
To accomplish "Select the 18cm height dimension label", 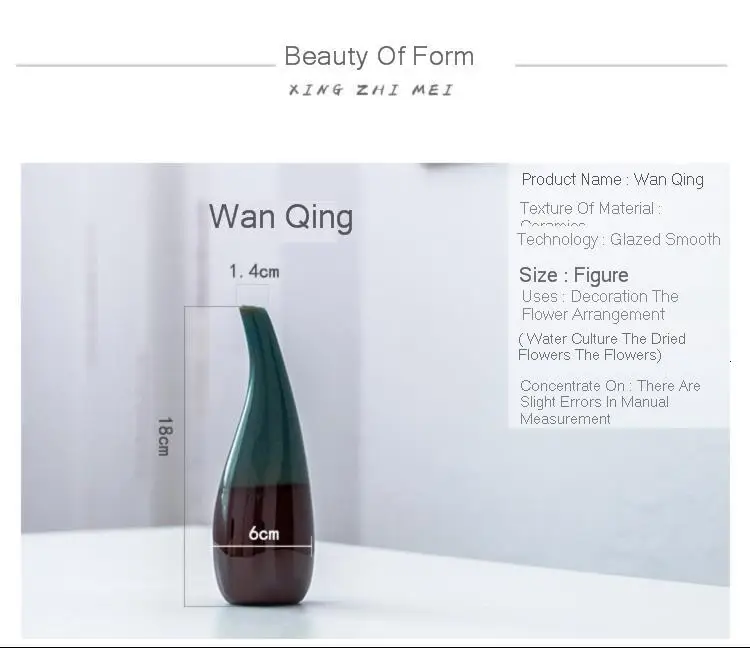I will coord(164,436).
